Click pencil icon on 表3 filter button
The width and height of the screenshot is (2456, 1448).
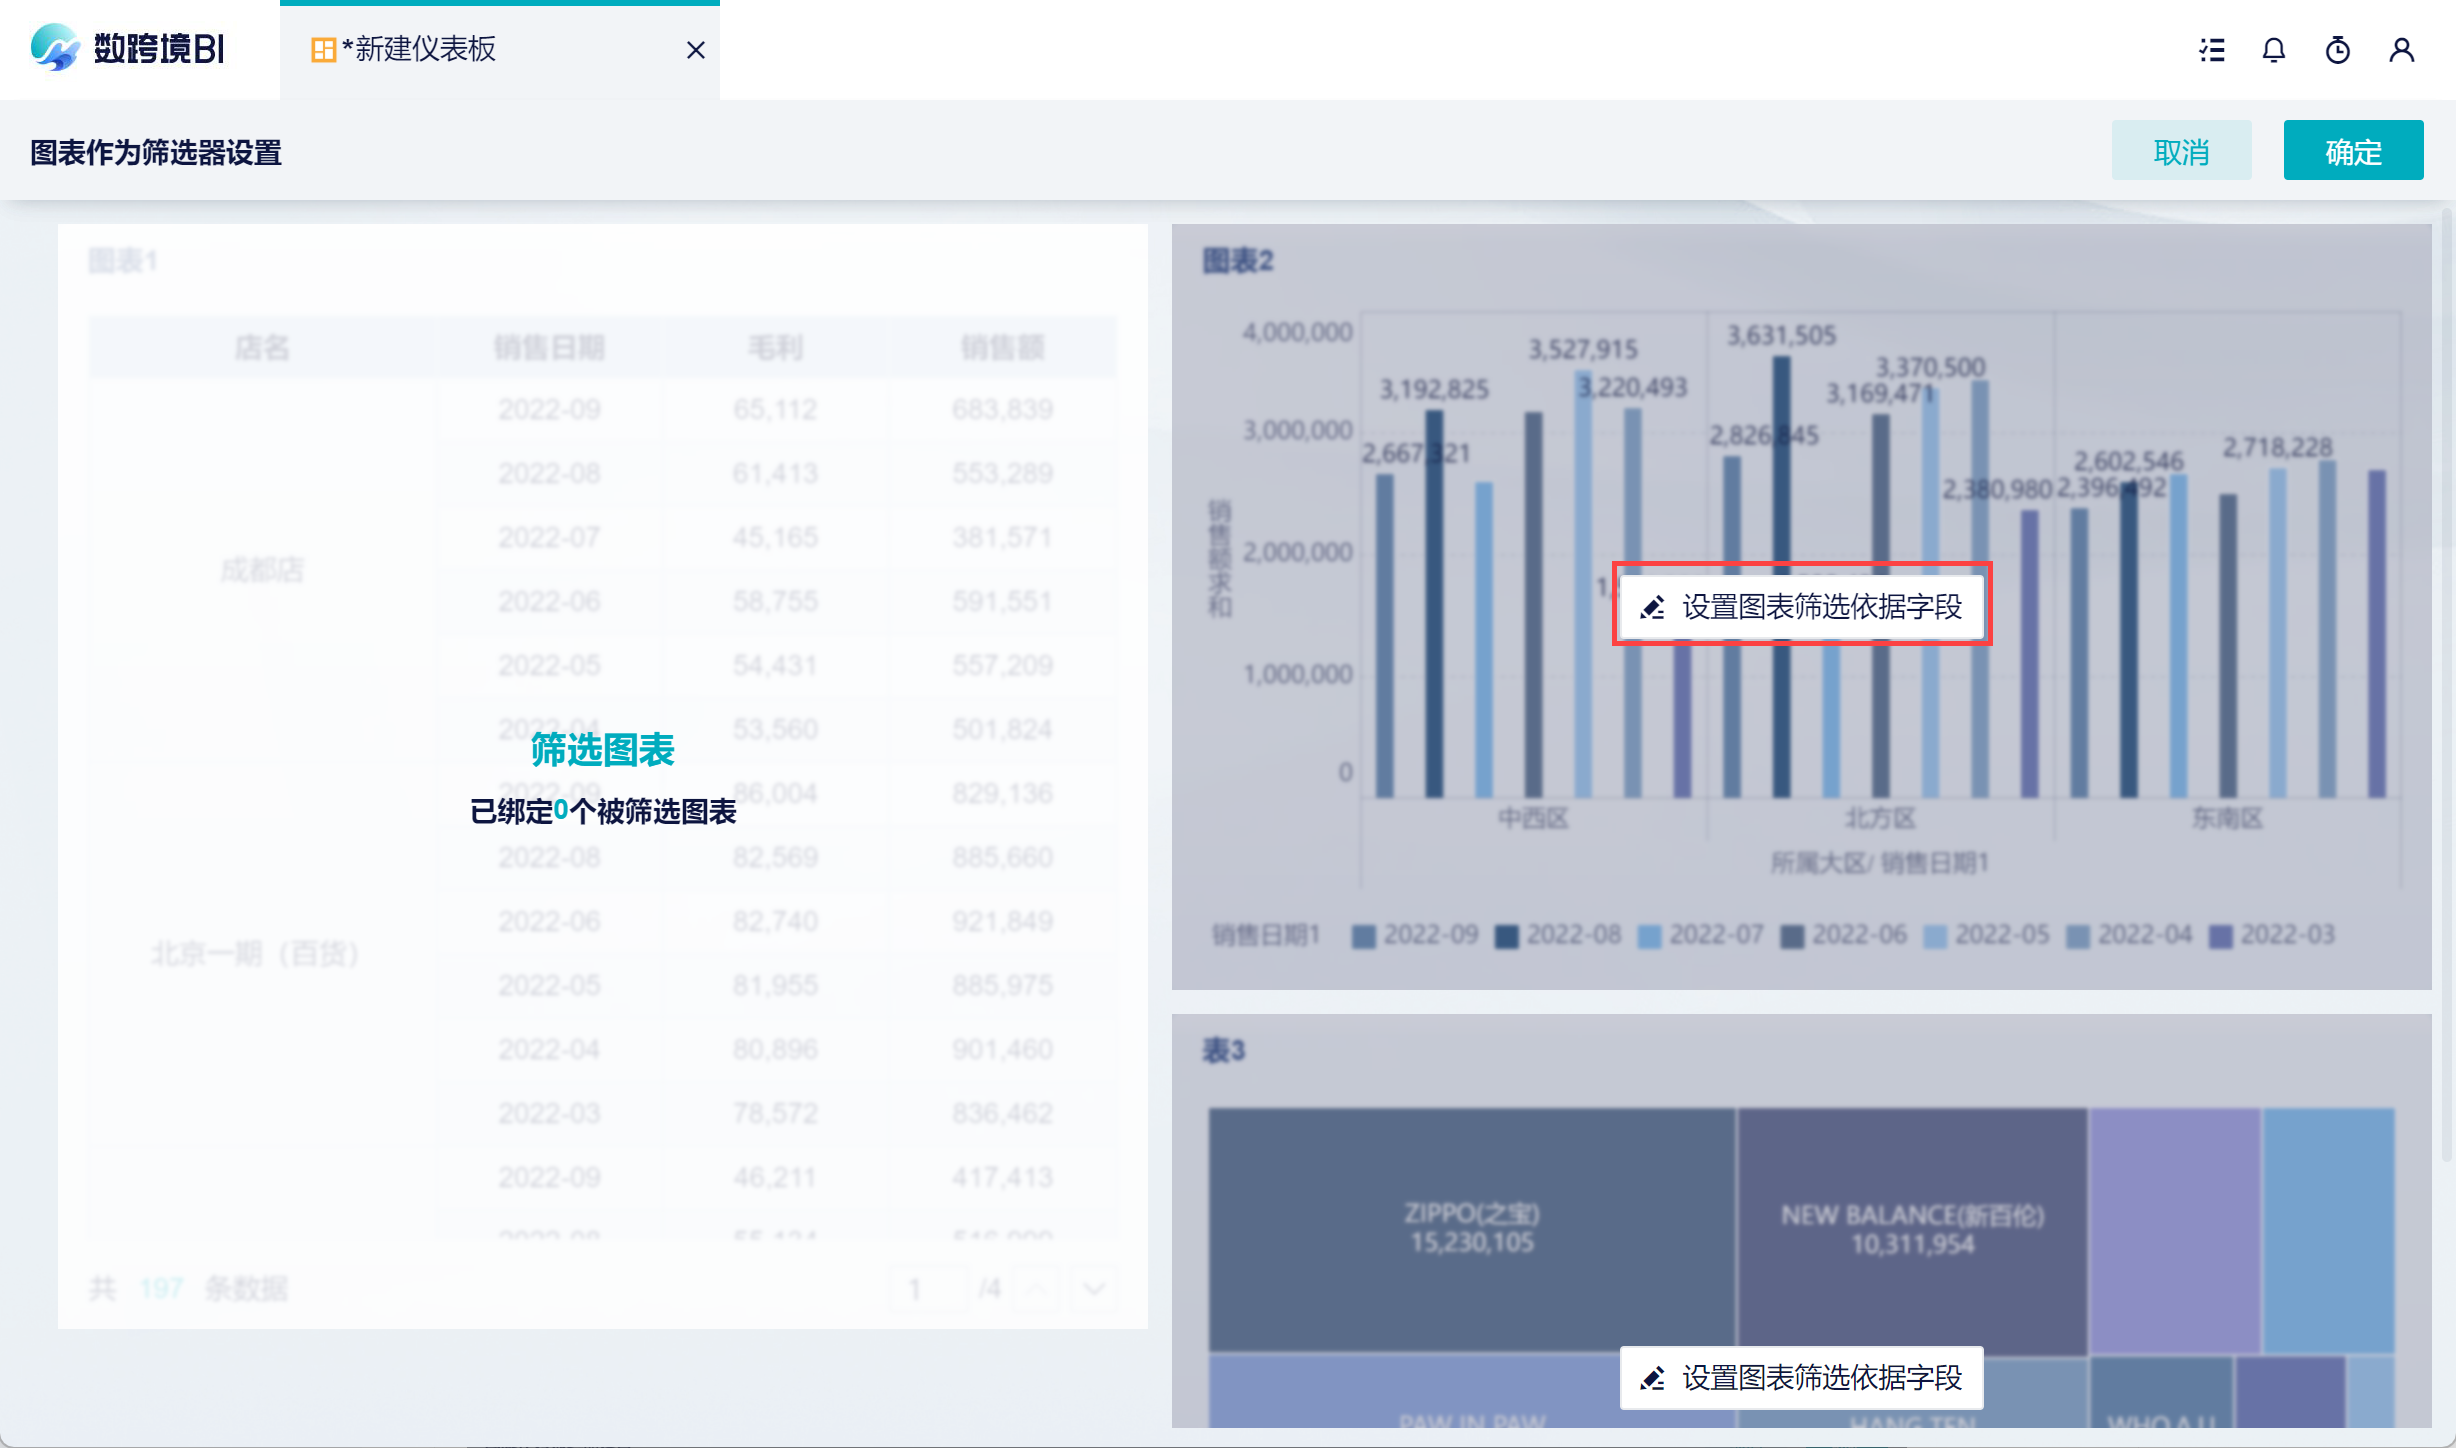[x=1653, y=1378]
